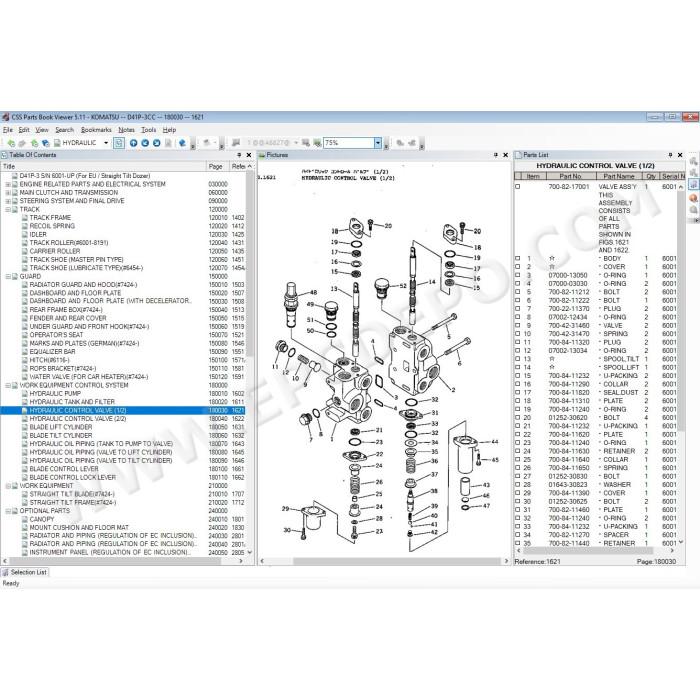Viewport: 700px width, 700px height.
Task: Click the Parts List vertical scrollbar
Action: pyautogui.click(x=681, y=362)
